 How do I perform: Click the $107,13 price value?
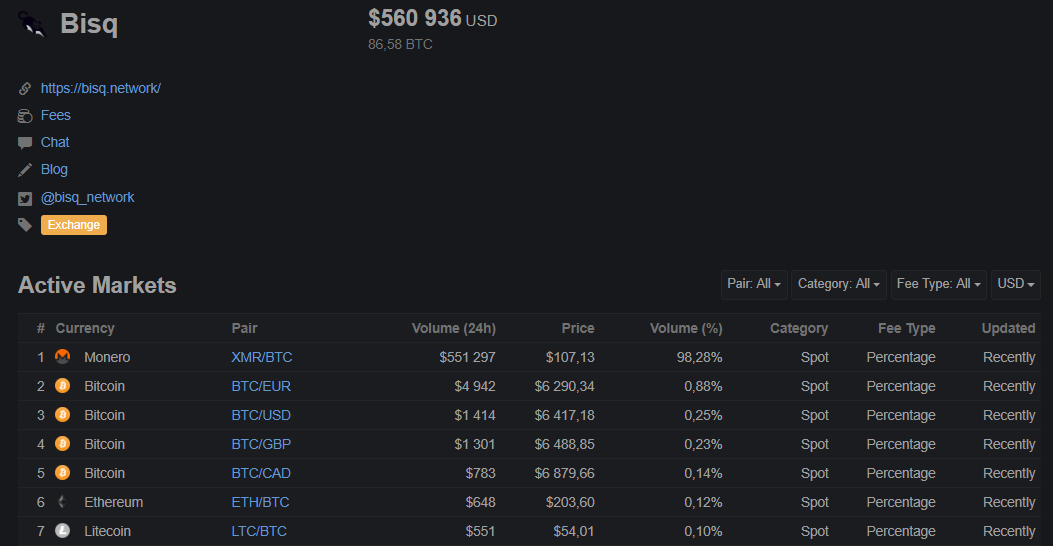tap(570, 357)
